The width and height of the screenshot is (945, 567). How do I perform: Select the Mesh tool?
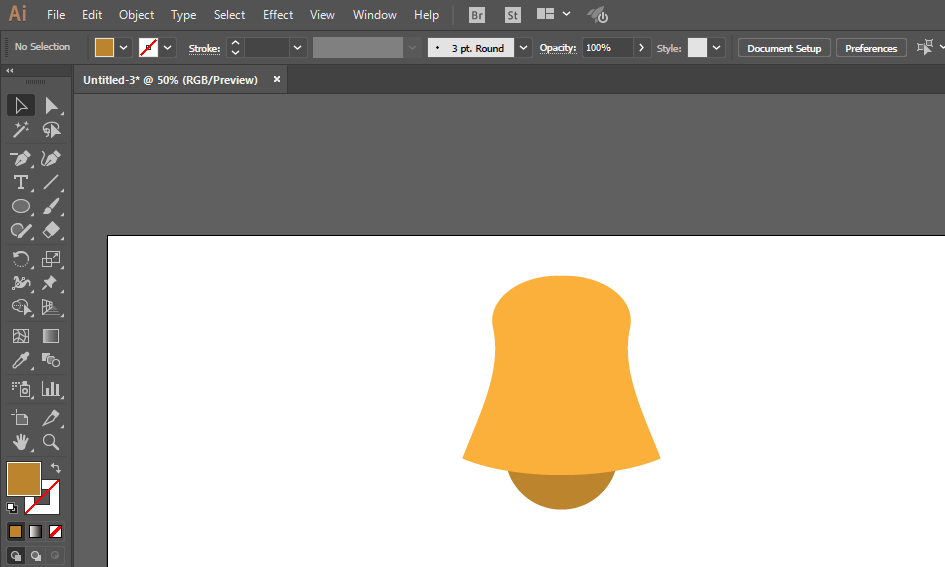click(20, 336)
